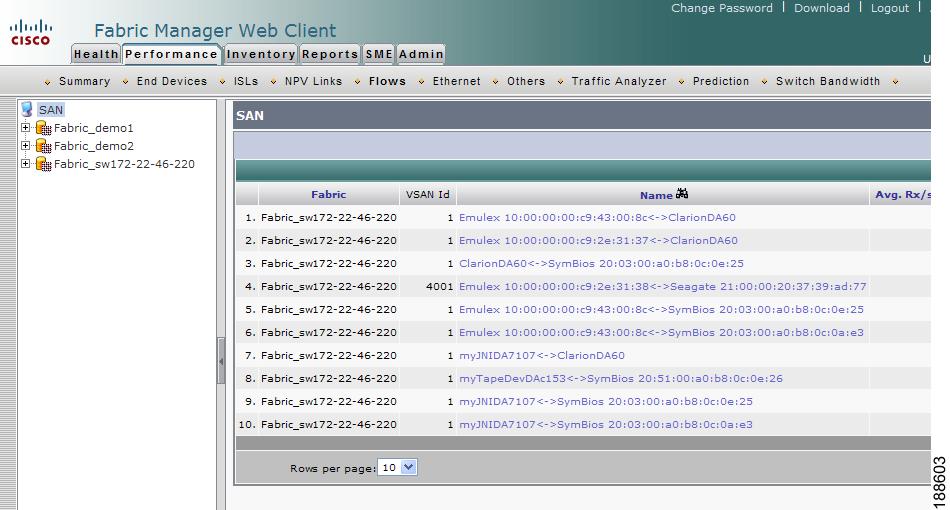
Task: Go to the Flows sub-menu
Action: (x=387, y=81)
